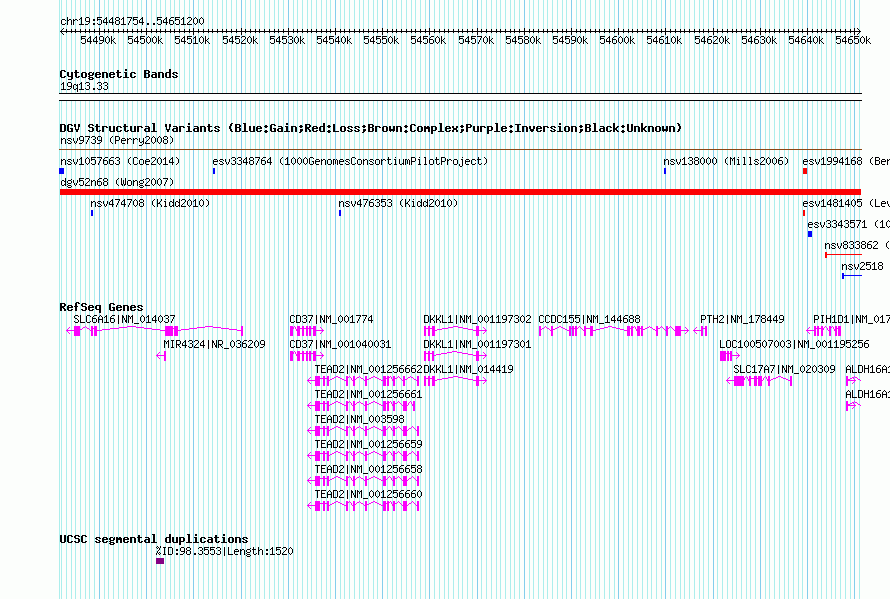Click gene label MIR4324|NR_036209
The image size is (890, 599).
point(214,344)
